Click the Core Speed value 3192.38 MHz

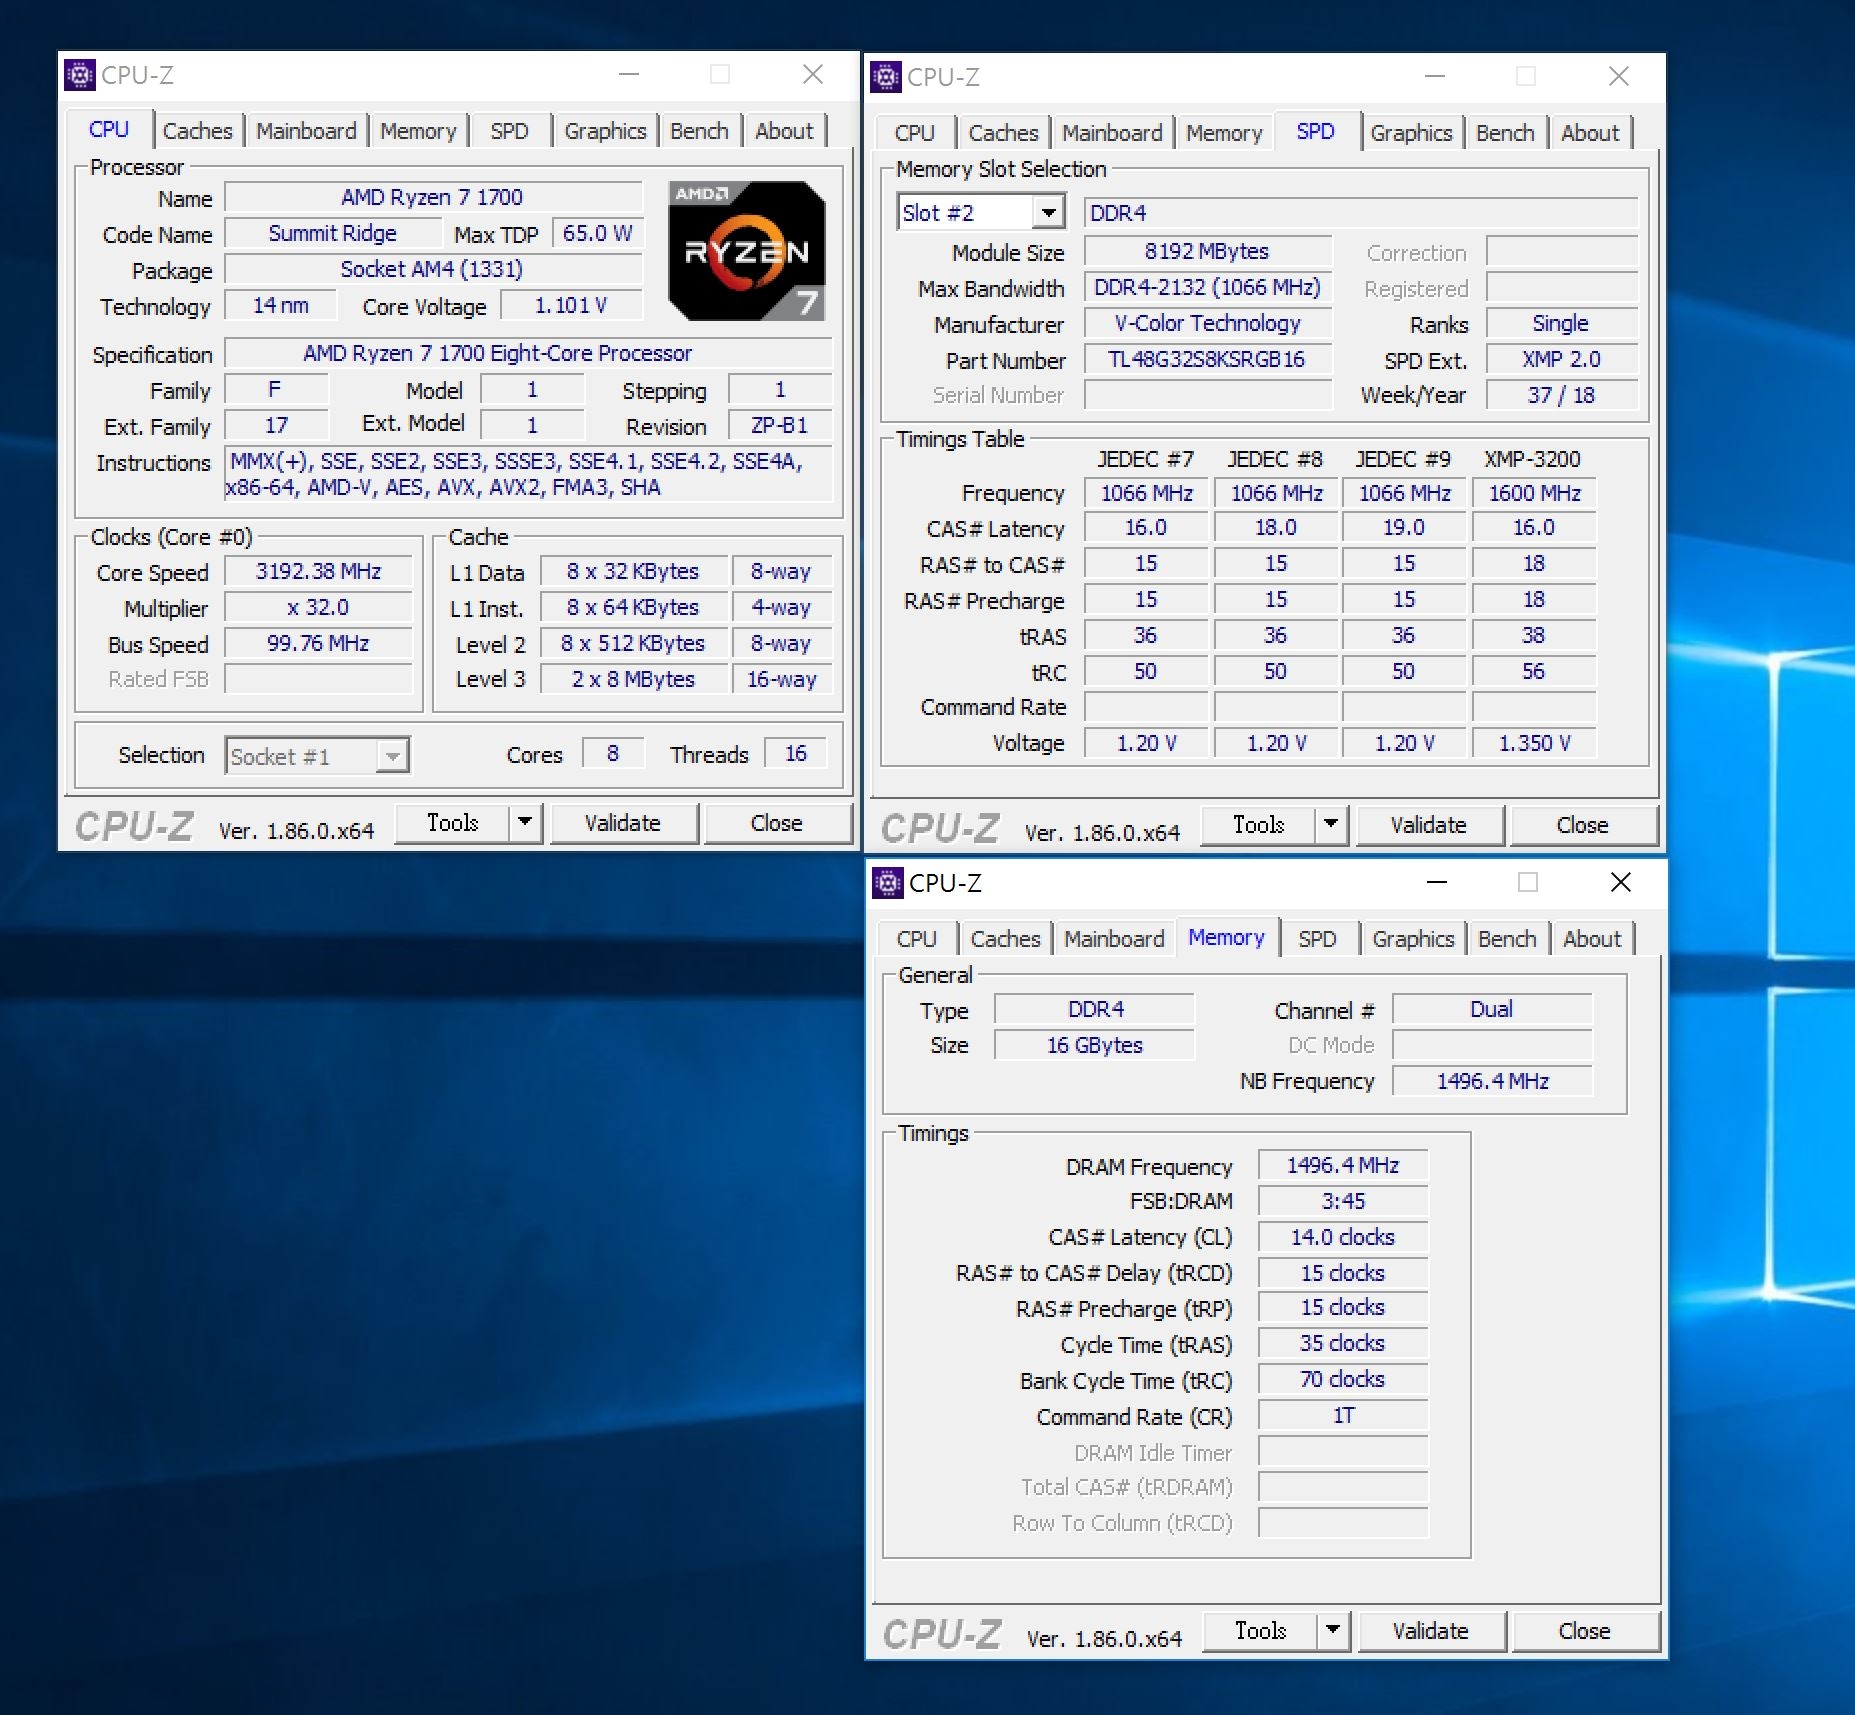pyautogui.click(x=318, y=571)
